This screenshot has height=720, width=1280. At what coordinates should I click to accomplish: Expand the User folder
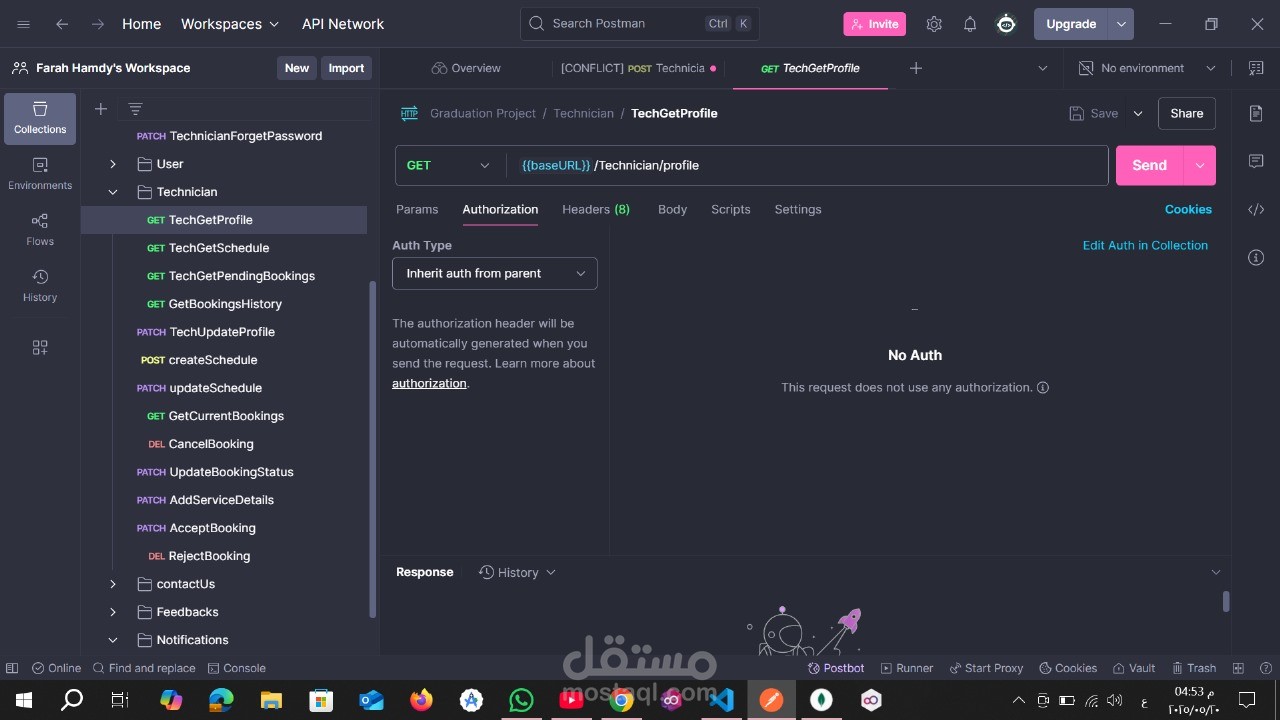[x=113, y=164]
